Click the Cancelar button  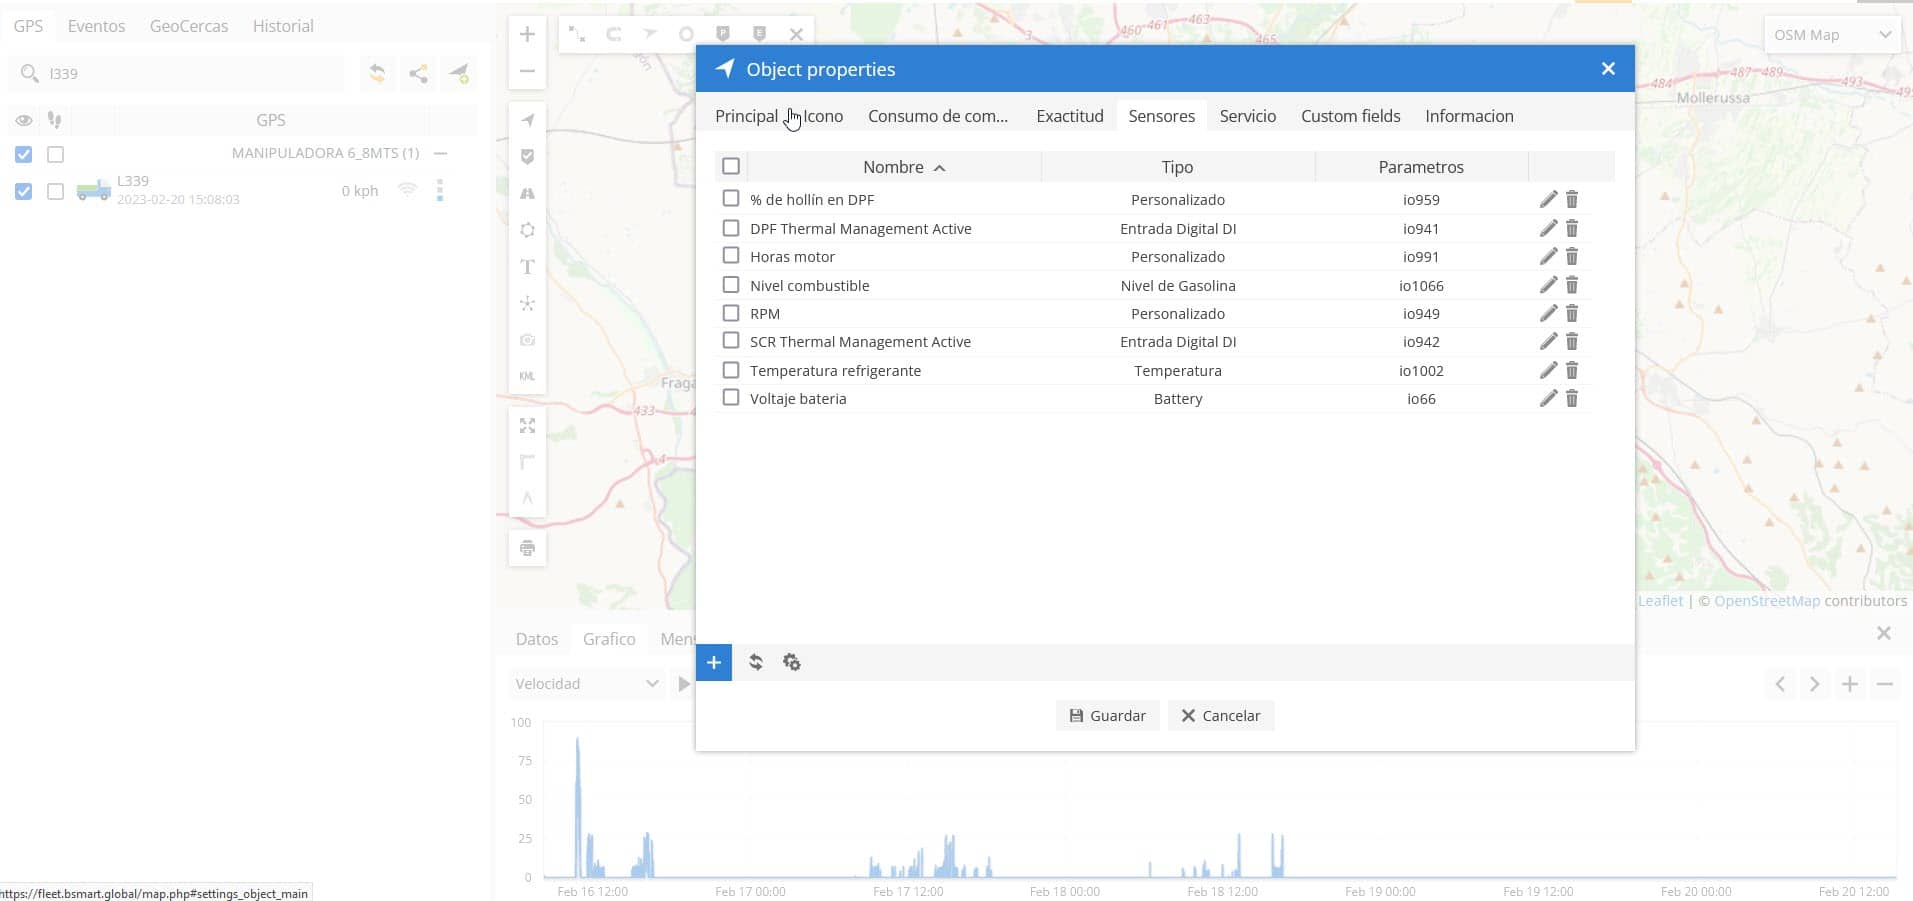1221,716
